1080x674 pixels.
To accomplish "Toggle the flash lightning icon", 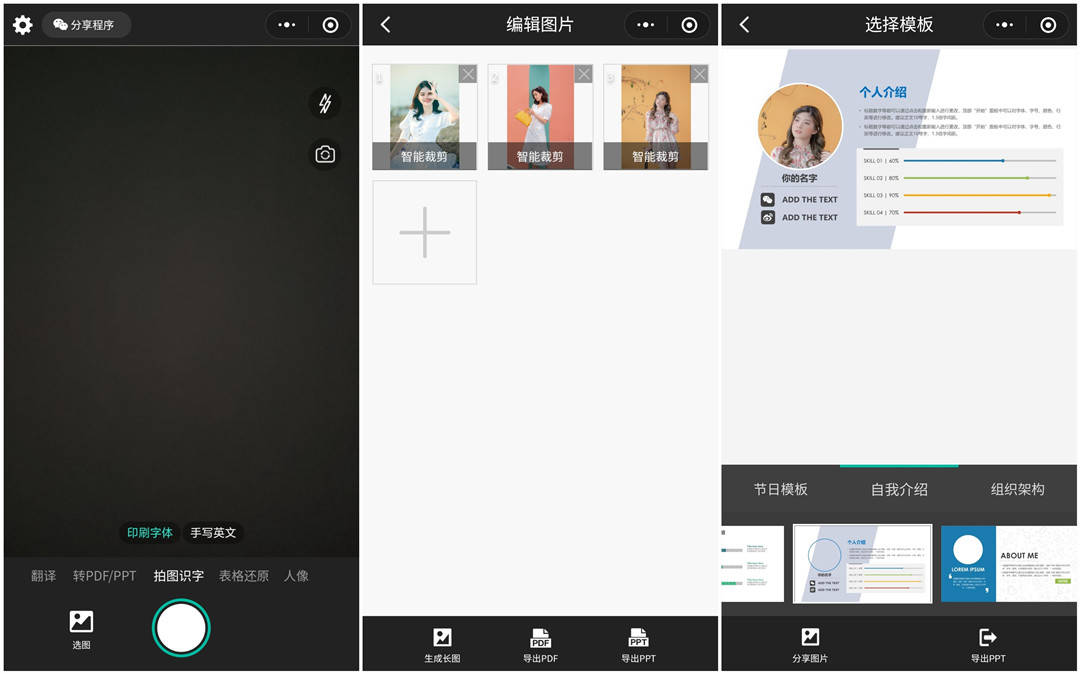I will tap(325, 103).
